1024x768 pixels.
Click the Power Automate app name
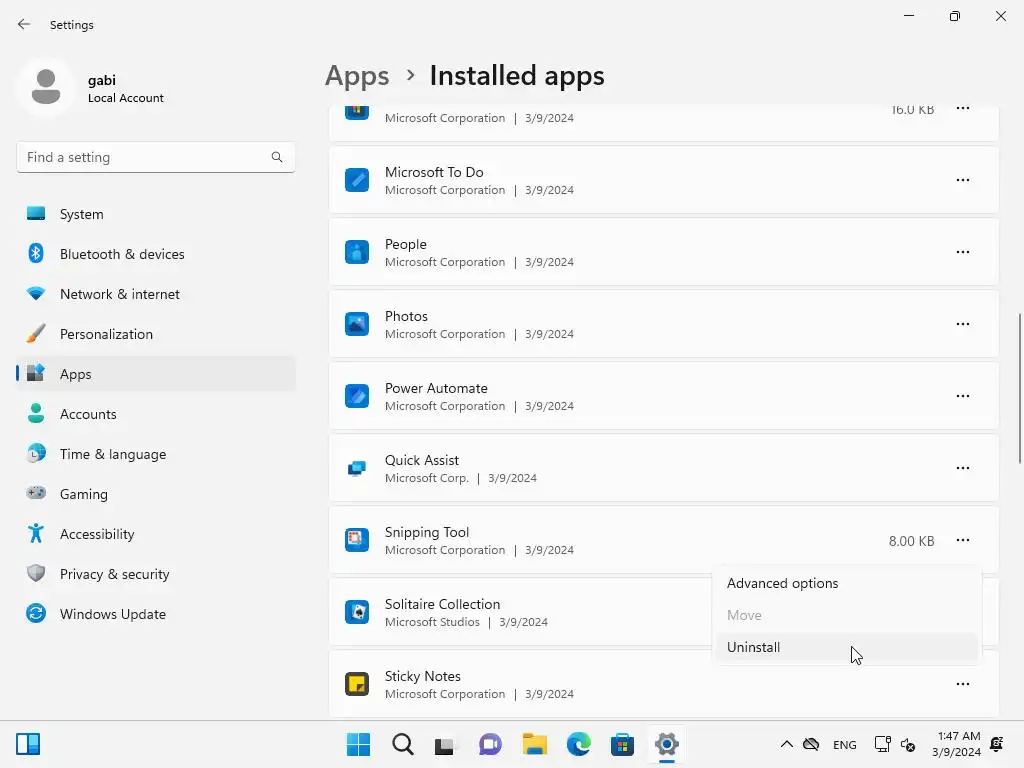point(436,388)
